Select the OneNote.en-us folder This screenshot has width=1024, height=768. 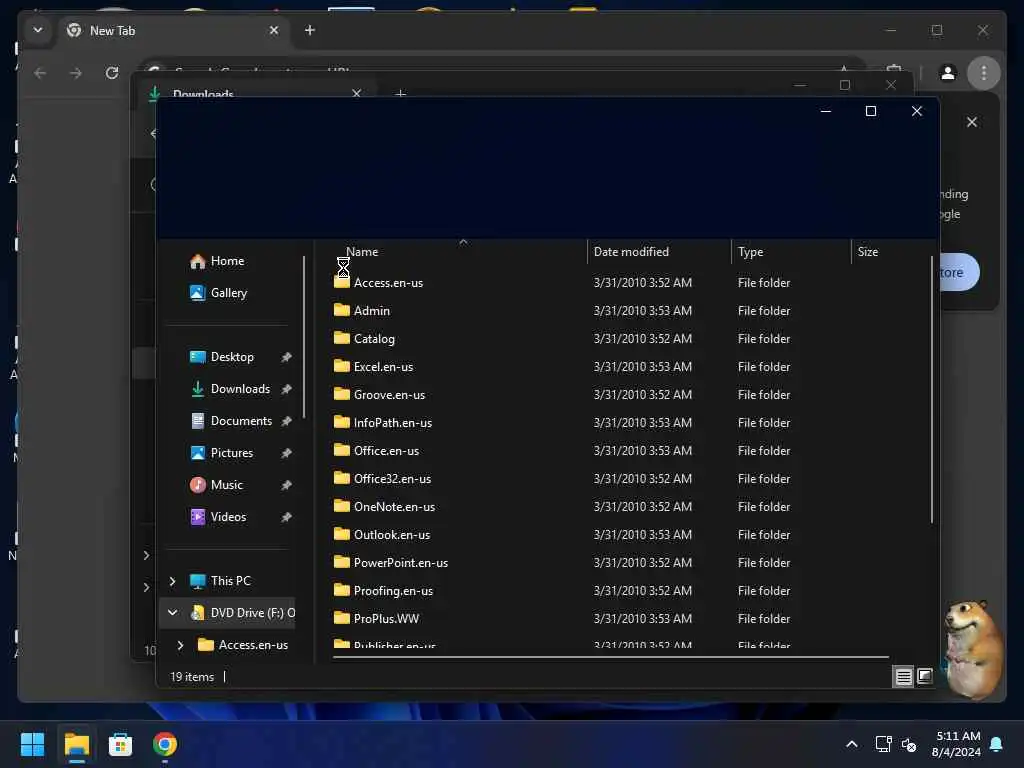click(394, 507)
